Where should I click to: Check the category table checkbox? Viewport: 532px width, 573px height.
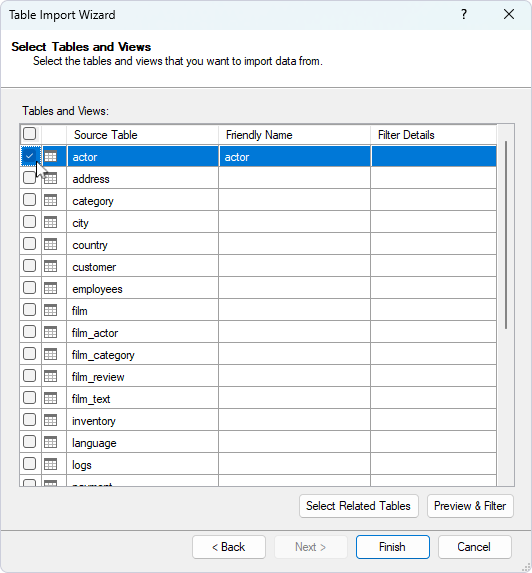click(29, 200)
